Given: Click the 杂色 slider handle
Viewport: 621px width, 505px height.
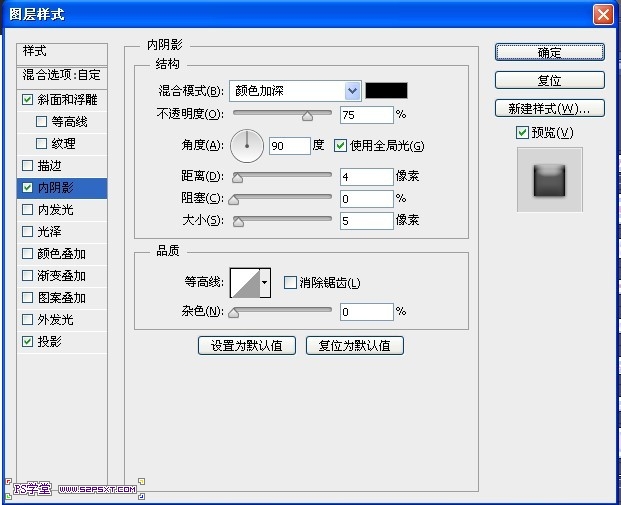Looking at the screenshot, I should [234, 313].
